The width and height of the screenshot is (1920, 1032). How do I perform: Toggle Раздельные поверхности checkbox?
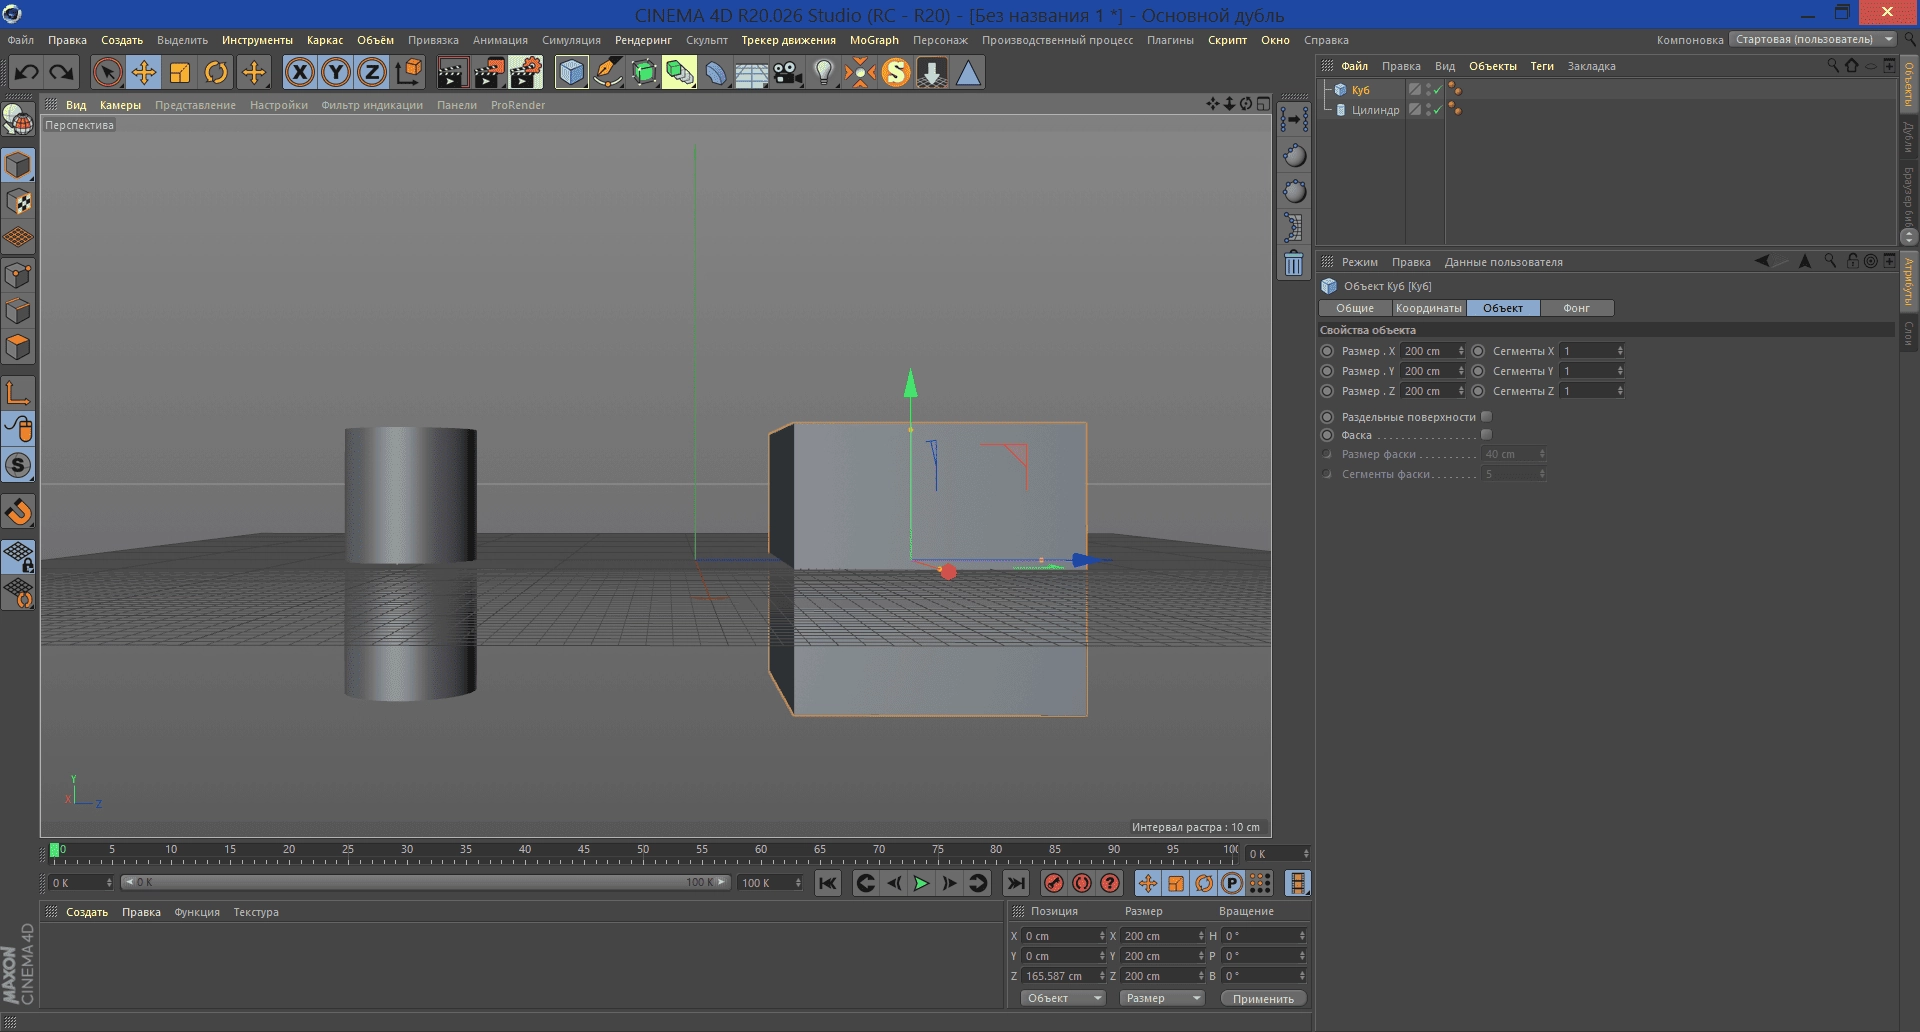(x=1486, y=417)
